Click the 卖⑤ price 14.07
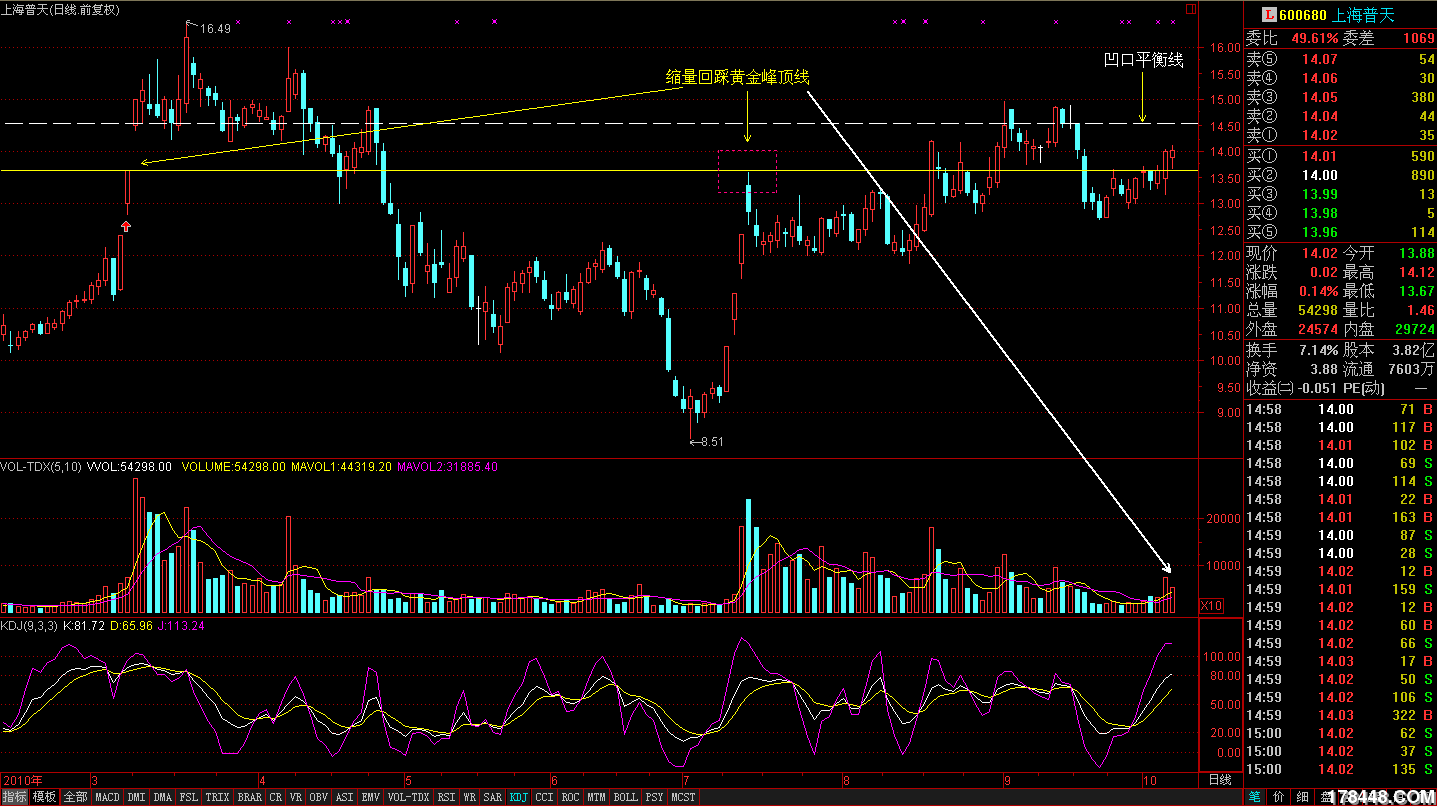The width and height of the screenshot is (1438, 807). 1319,60
